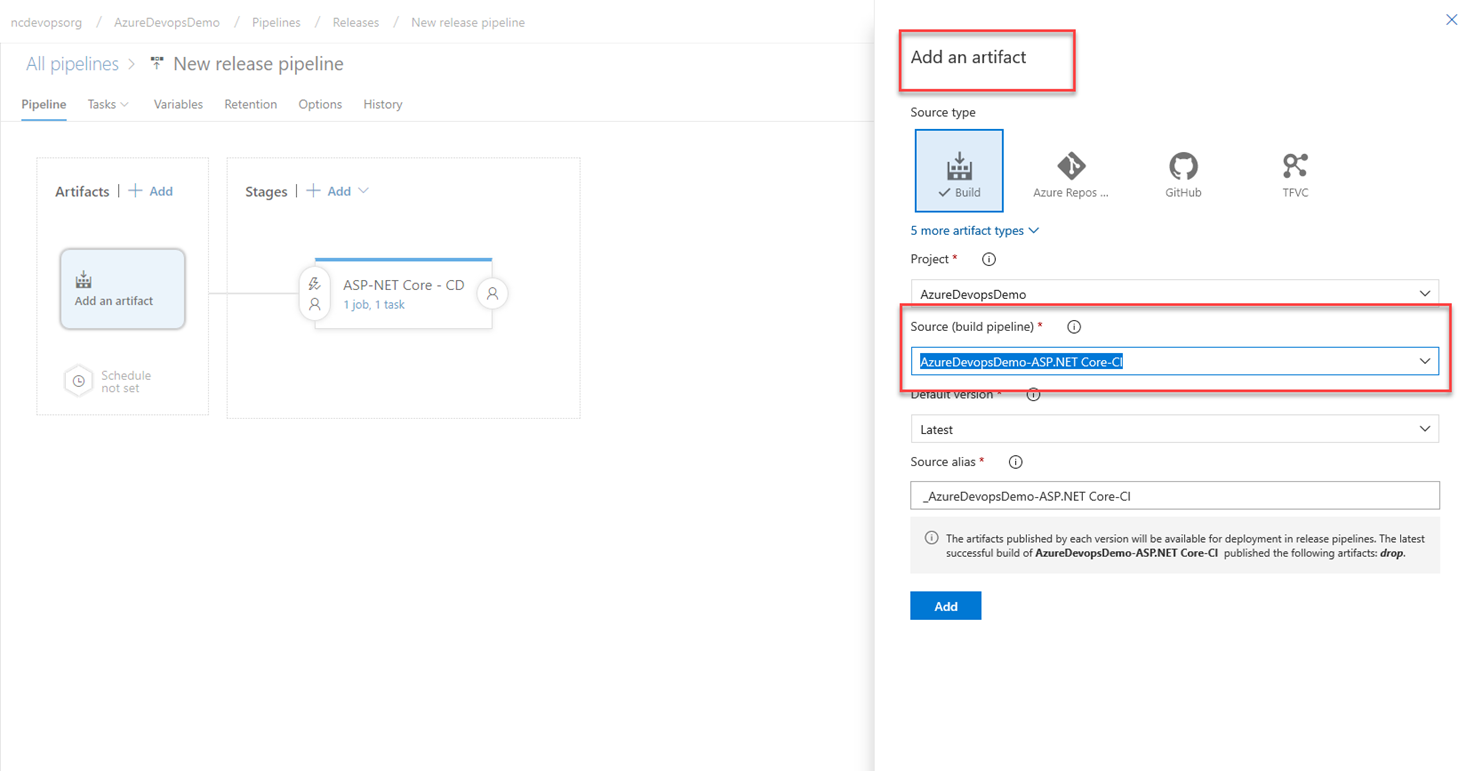Navigate to ncdevopsorg breadcrumb
Viewport: 1474px width, 771px height.
tap(46, 22)
